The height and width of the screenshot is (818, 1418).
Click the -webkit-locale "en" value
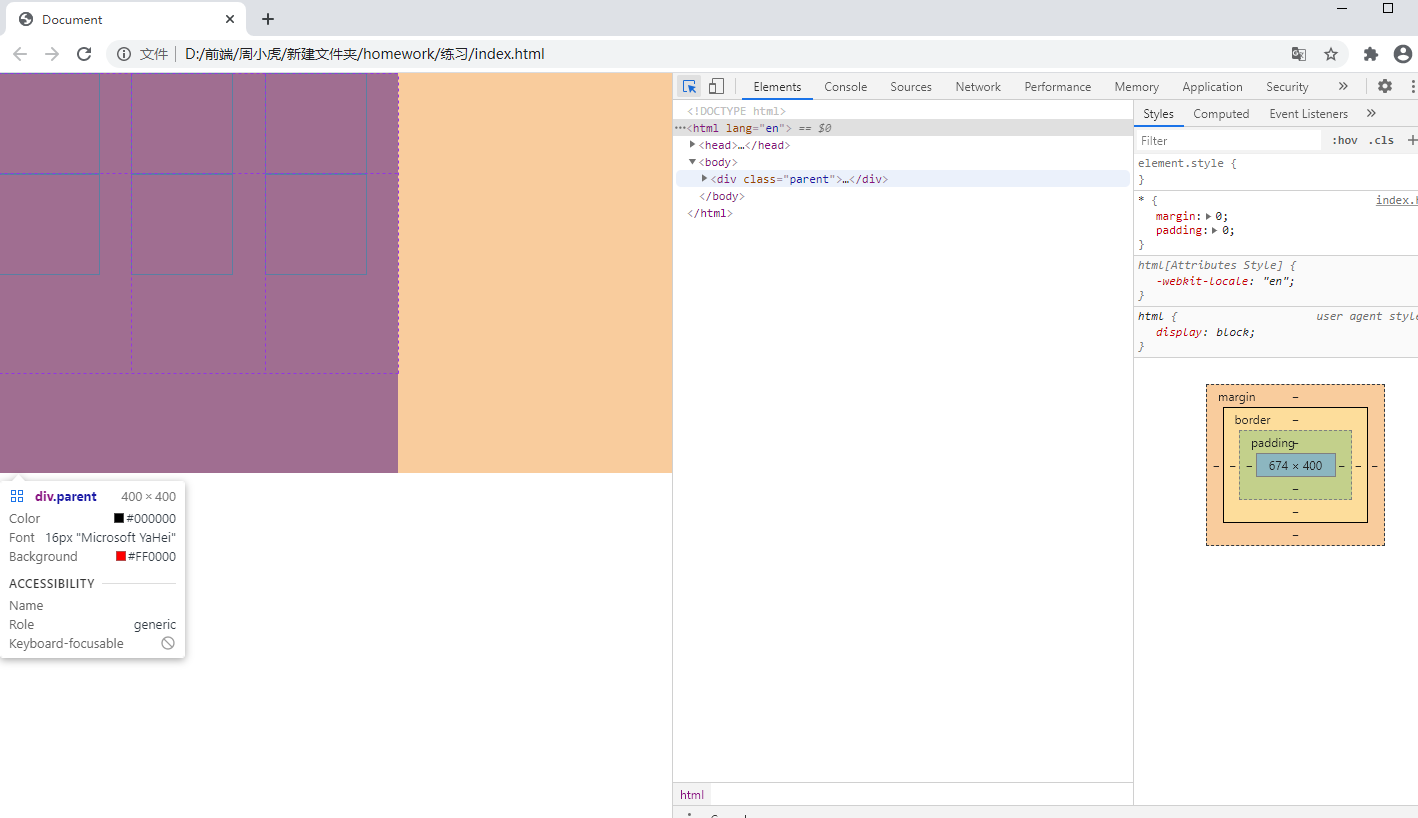coord(1276,281)
